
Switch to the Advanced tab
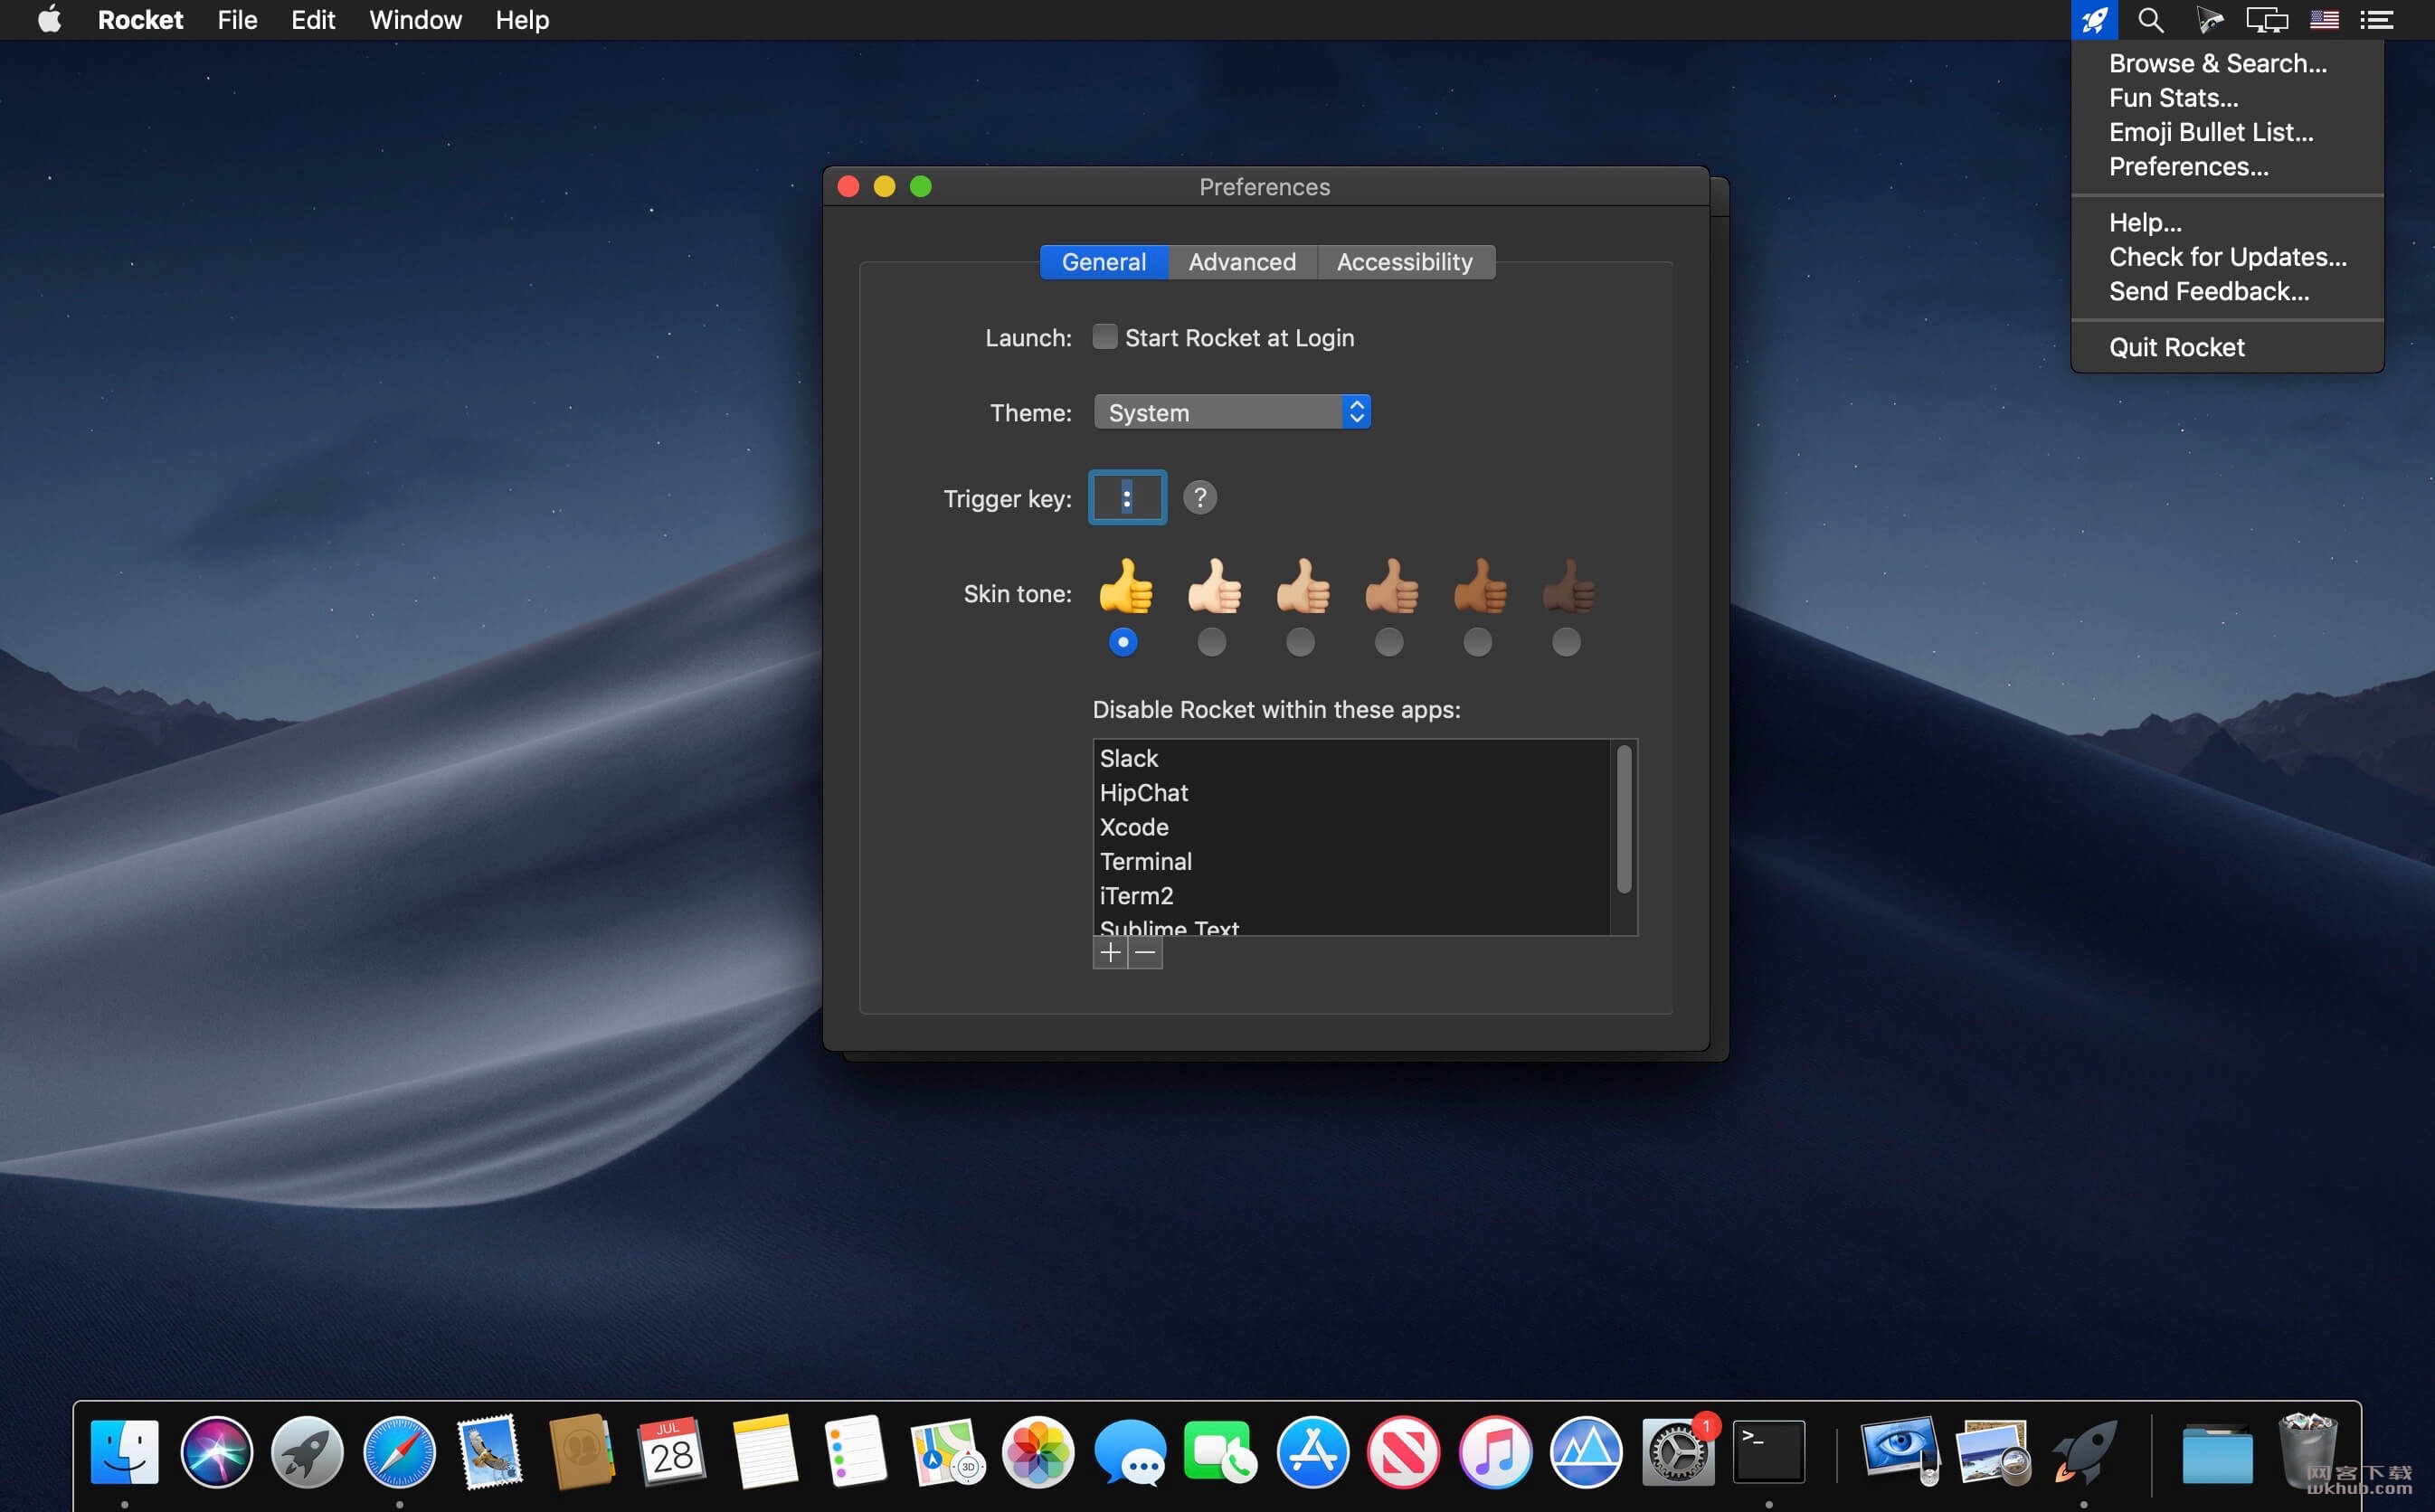coord(1242,262)
